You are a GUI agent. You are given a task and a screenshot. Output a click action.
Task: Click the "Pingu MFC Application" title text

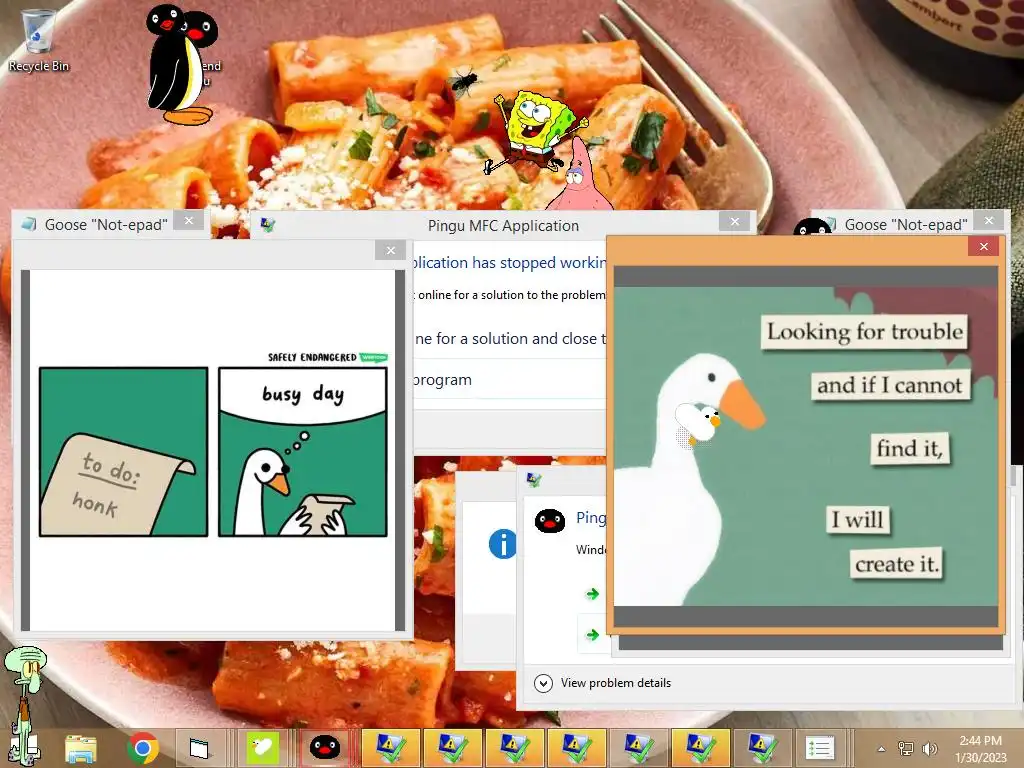503,226
